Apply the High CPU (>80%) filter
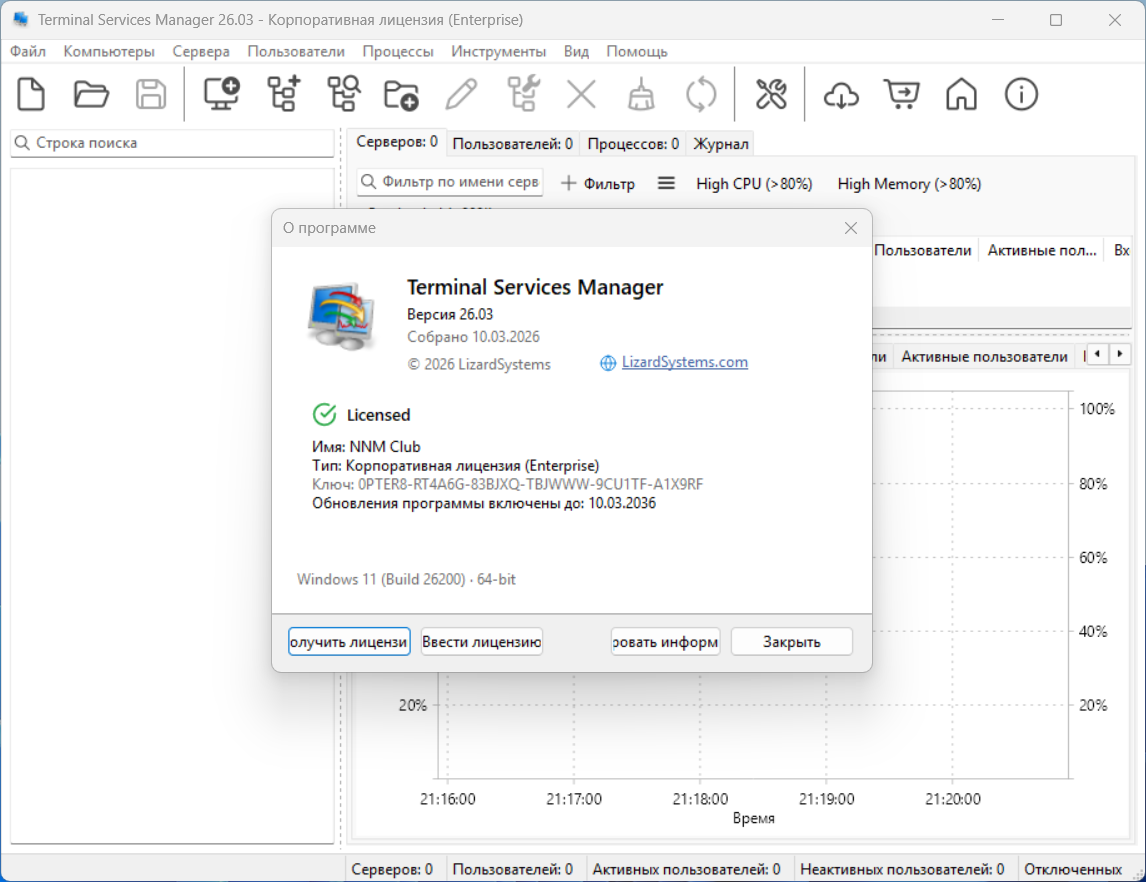1146x882 pixels. point(754,183)
